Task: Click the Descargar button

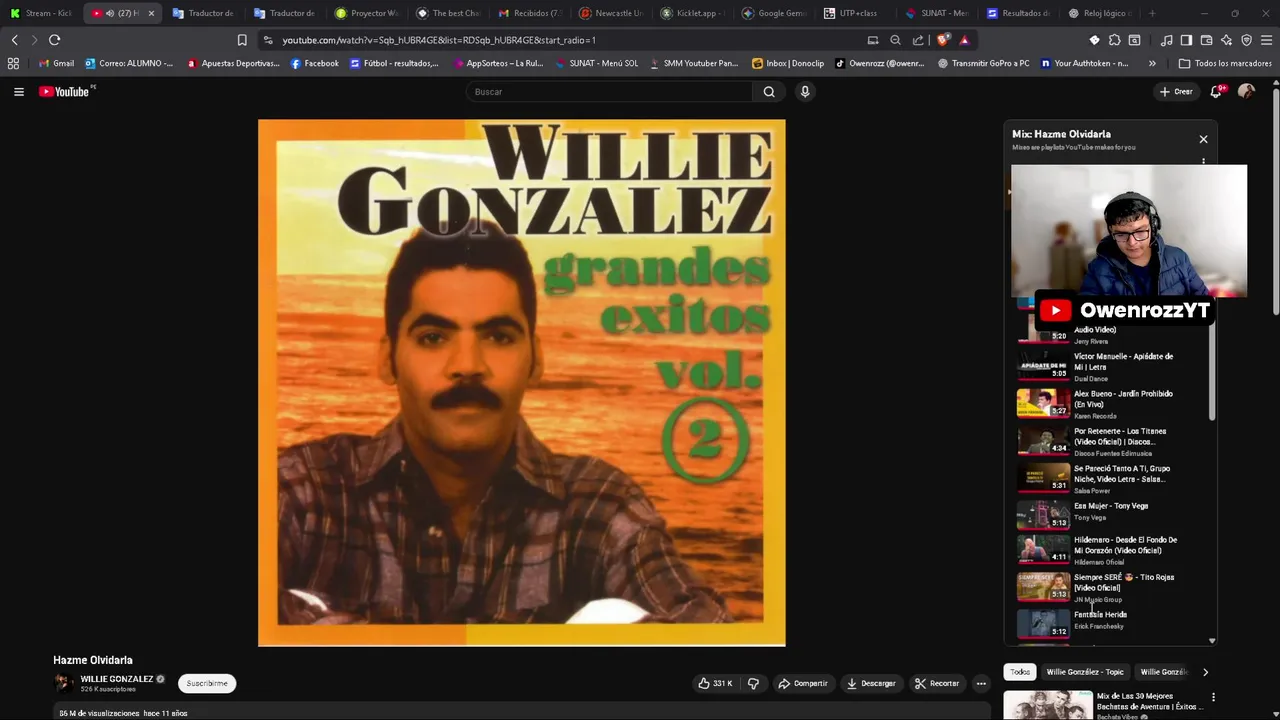Action: tap(871, 683)
